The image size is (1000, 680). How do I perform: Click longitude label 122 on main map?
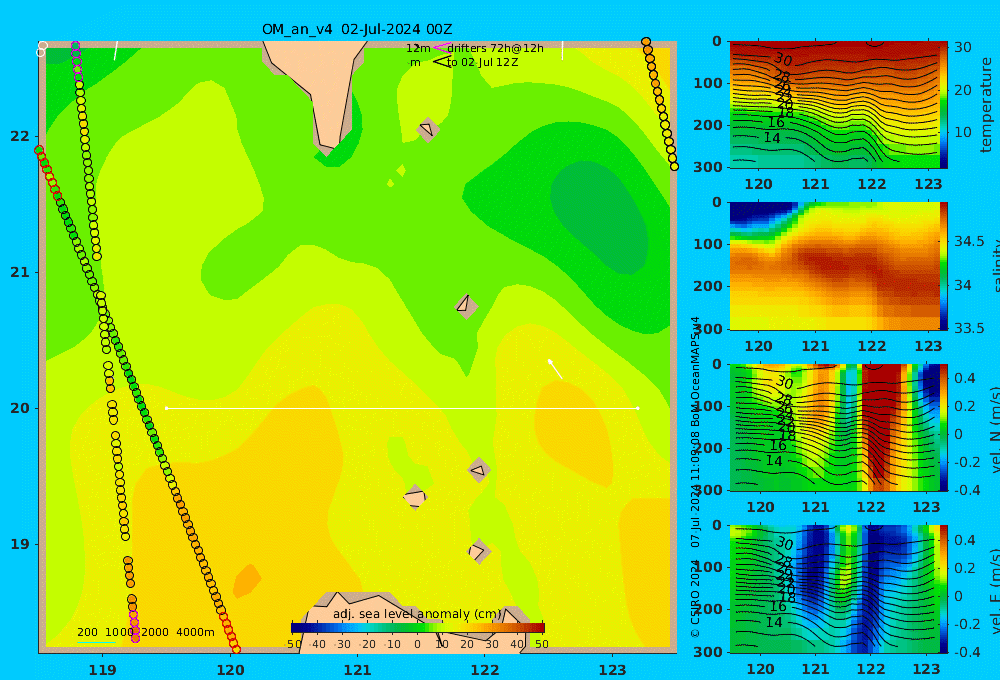tap(485, 670)
